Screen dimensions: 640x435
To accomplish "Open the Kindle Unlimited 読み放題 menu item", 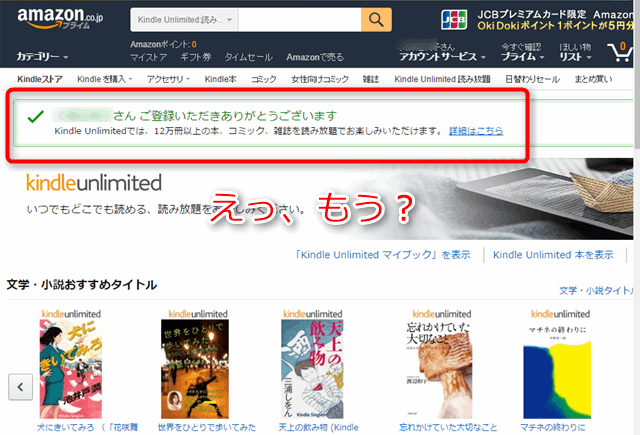I will (x=442, y=79).
